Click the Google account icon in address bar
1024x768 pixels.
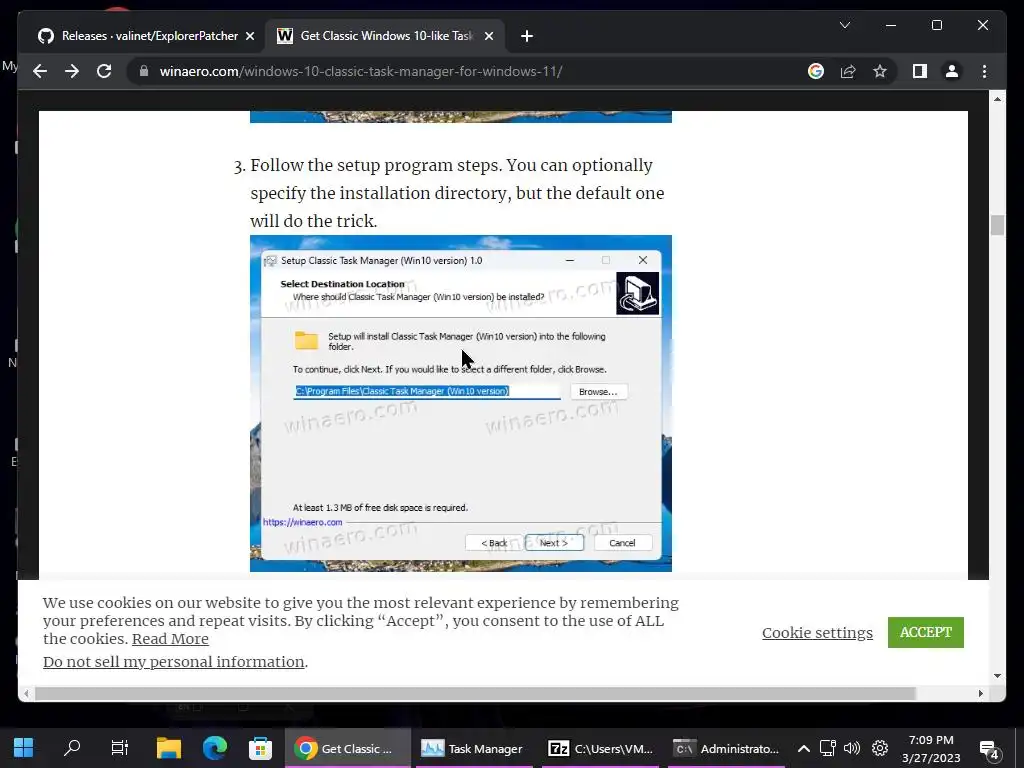point(816,71)
